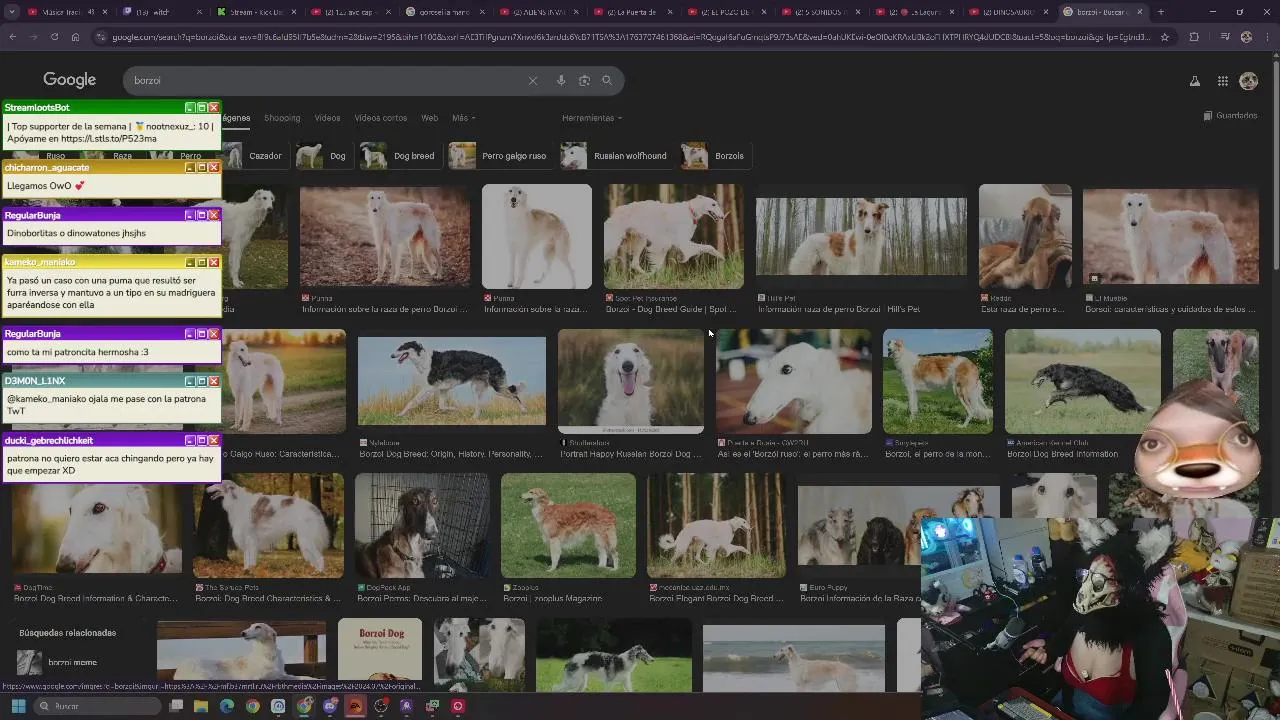1280x720 pixels.
Task: Bookmark this page with the star
Action: coord(1164,37)
